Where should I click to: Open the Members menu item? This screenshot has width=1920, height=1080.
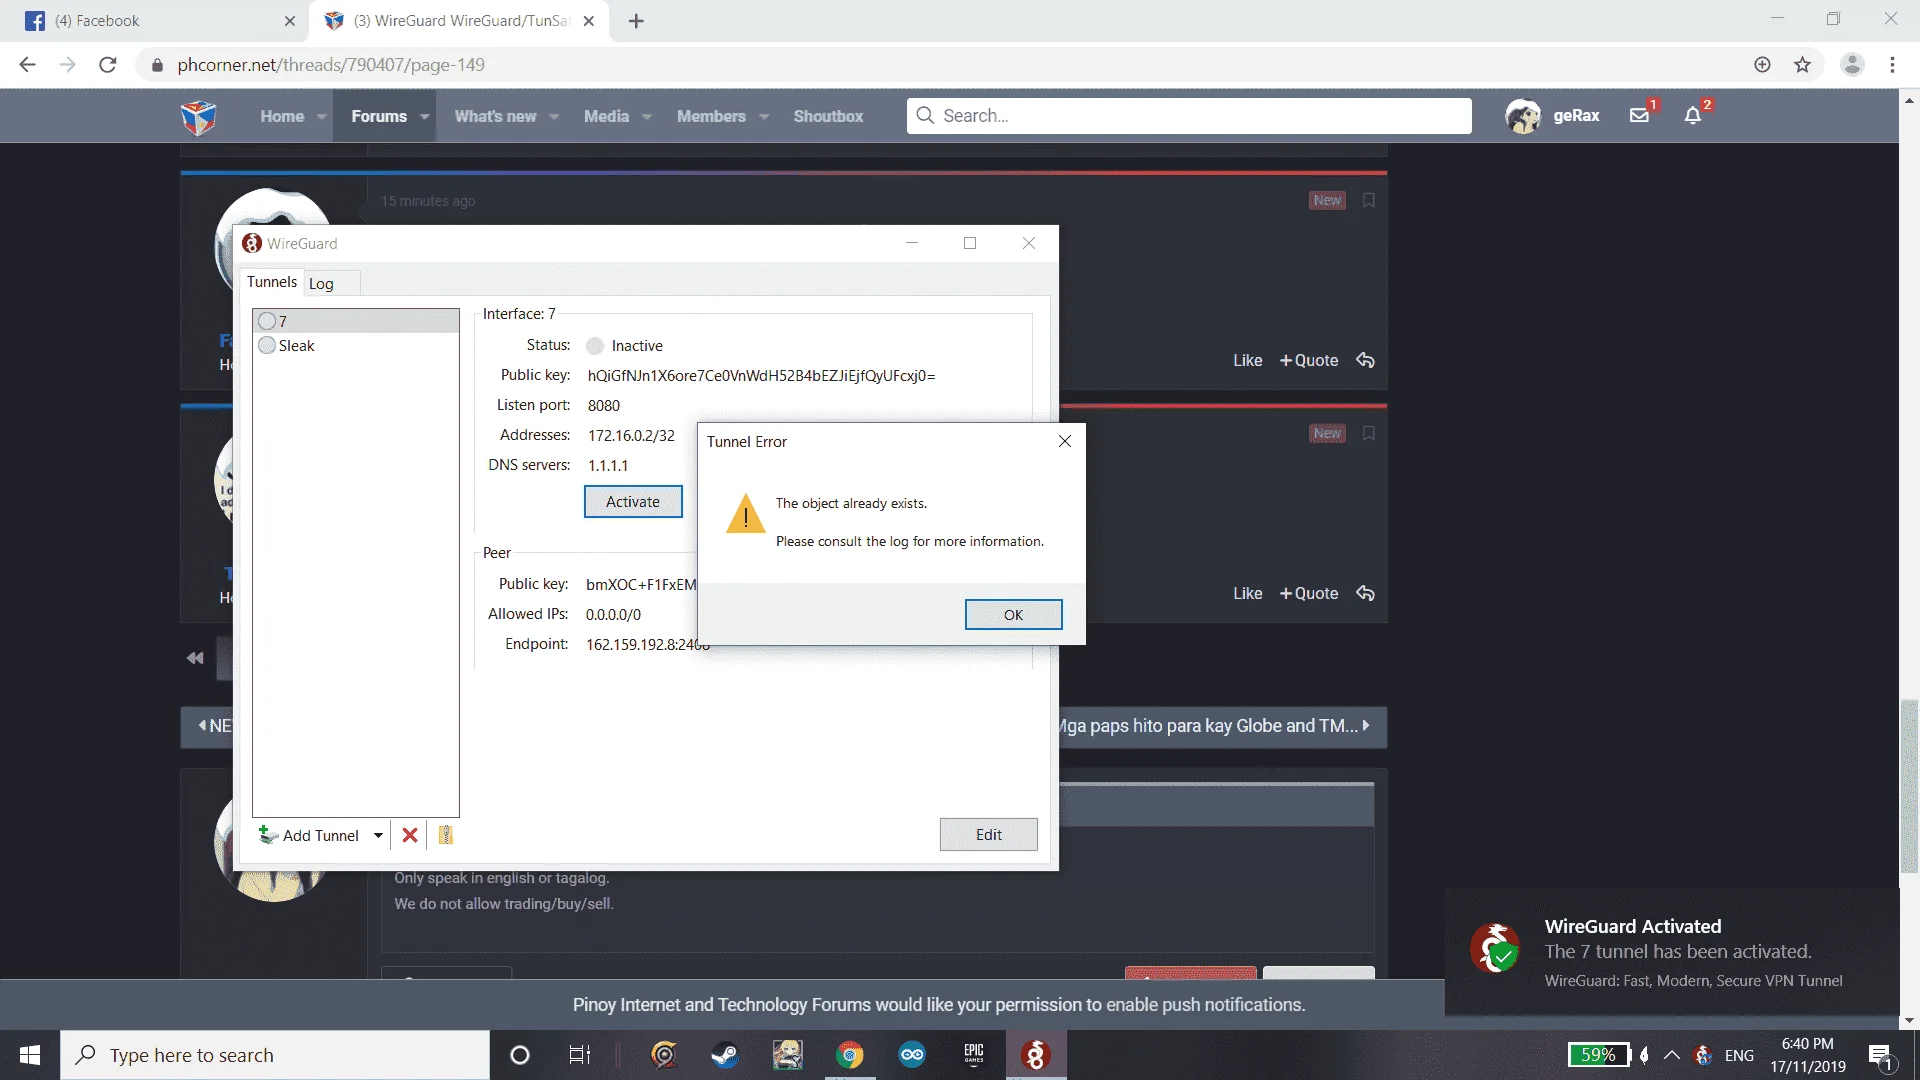click(x=711, y=116)
